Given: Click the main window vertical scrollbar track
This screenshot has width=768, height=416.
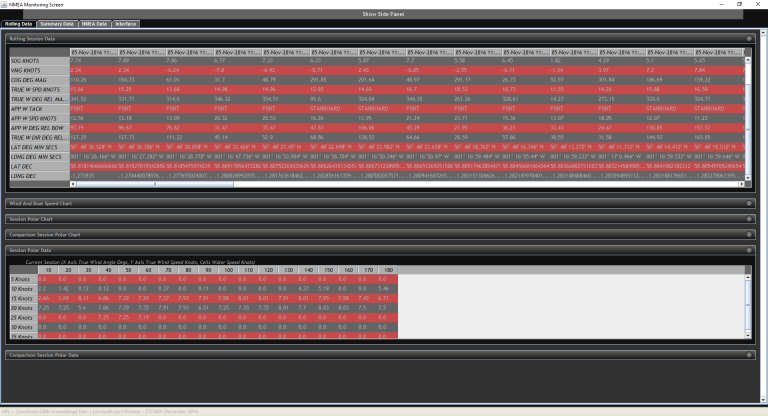Looking at the screenshot, I should pyautogui.click(x=763, y=216).
